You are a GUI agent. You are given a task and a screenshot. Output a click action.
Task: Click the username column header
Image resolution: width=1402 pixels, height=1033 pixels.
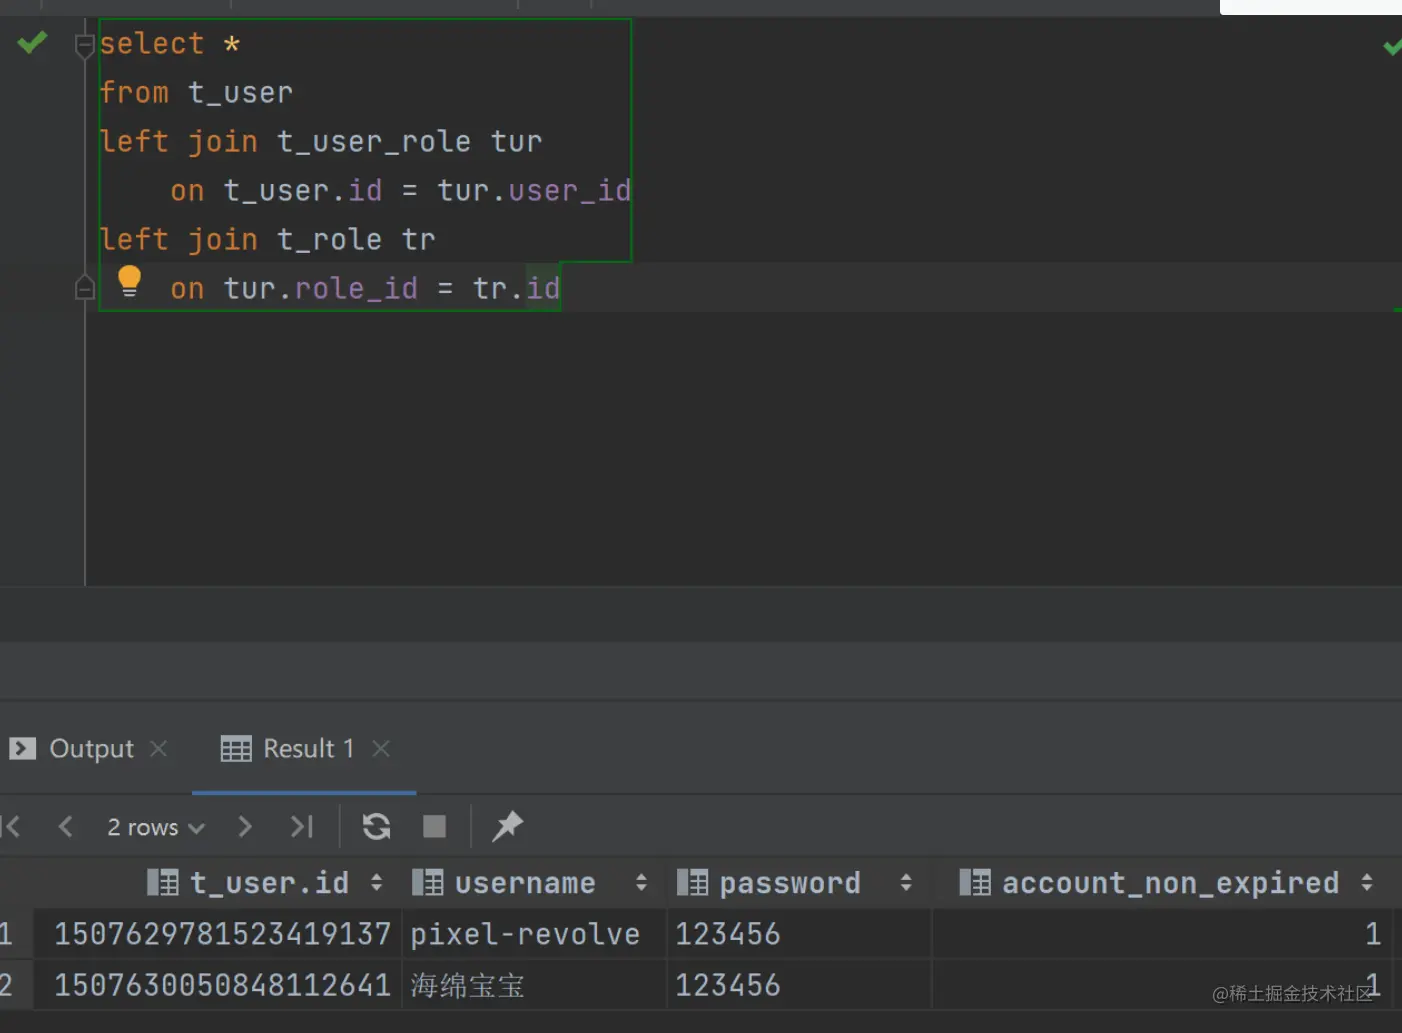coord(525,883)
